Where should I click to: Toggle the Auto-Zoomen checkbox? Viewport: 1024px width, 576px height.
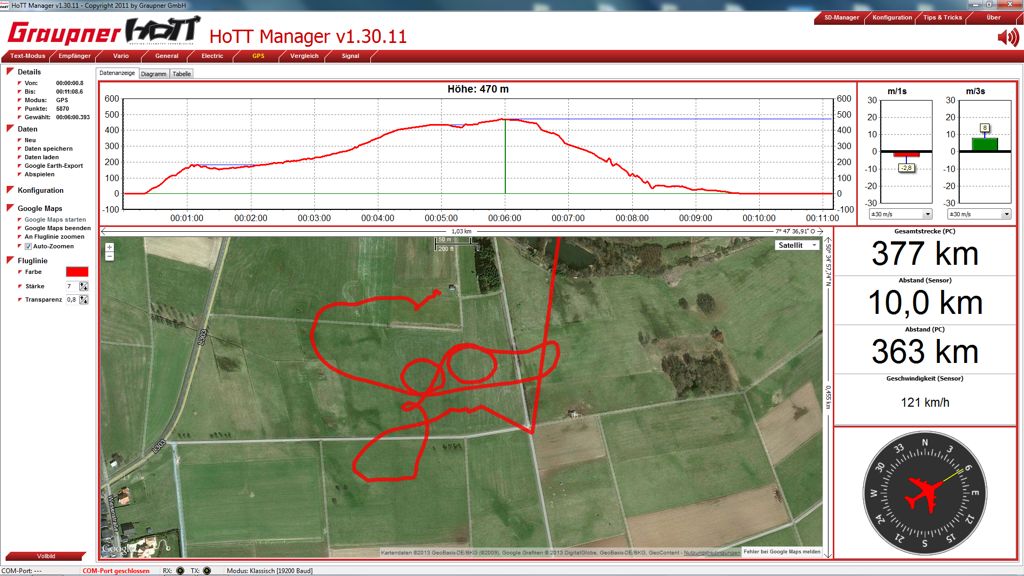coord(28,246)
